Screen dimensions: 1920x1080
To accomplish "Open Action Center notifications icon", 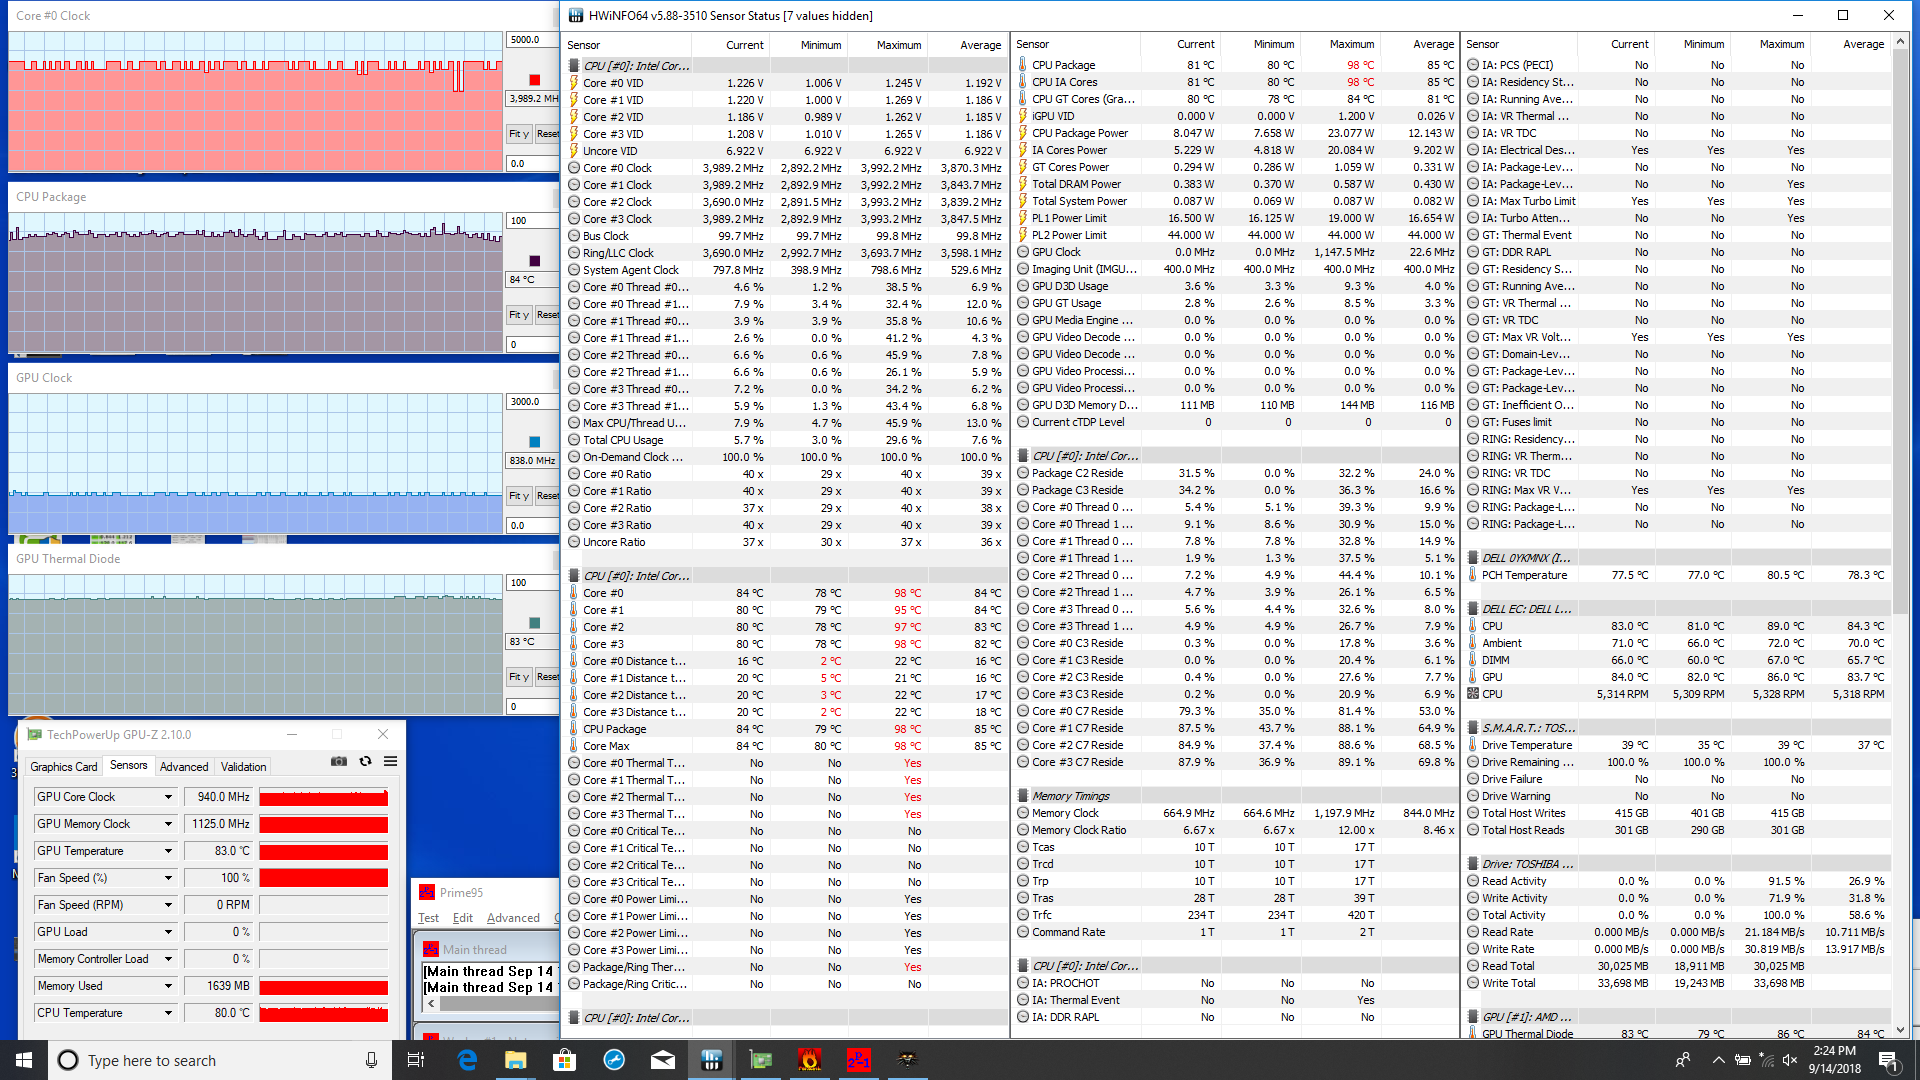I will [1888, 1060].
